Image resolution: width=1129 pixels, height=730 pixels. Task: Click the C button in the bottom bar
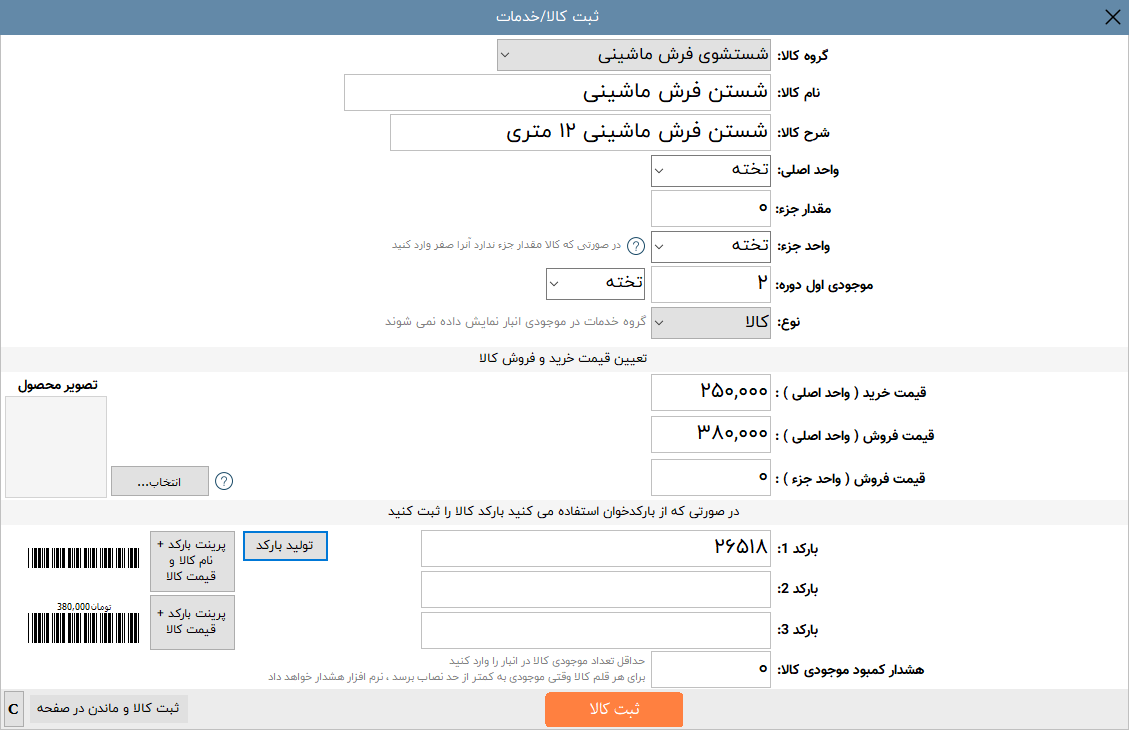pos(14,709)
